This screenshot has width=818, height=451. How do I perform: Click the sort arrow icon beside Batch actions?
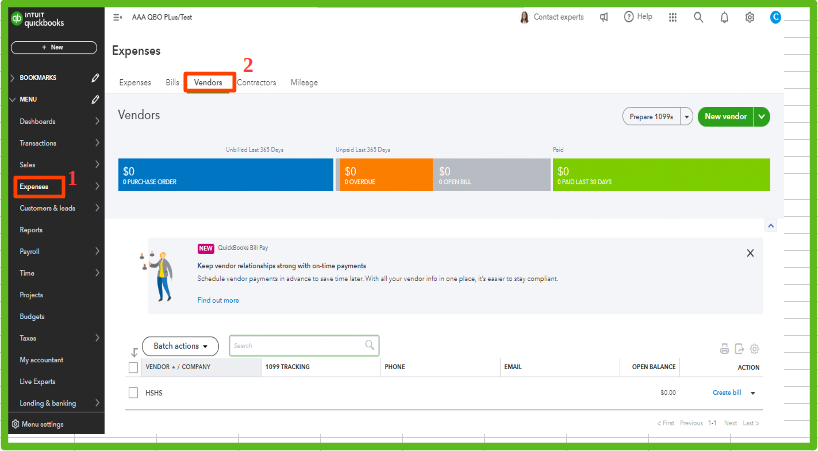[x=134, y=352]
